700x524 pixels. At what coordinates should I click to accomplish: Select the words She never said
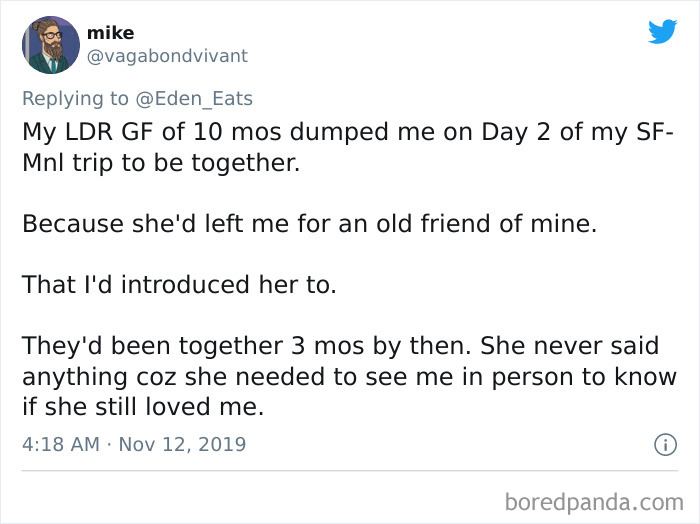point(570,346)
